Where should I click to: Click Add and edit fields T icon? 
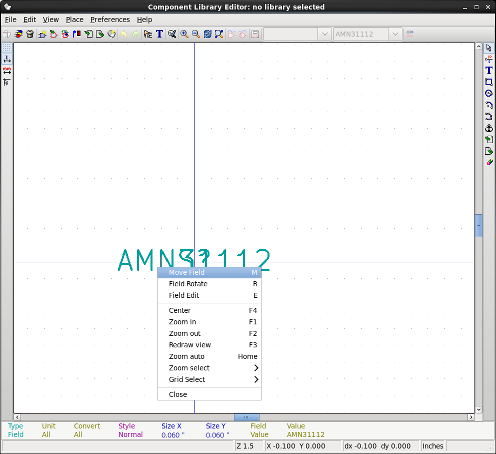tap(159, 34)
